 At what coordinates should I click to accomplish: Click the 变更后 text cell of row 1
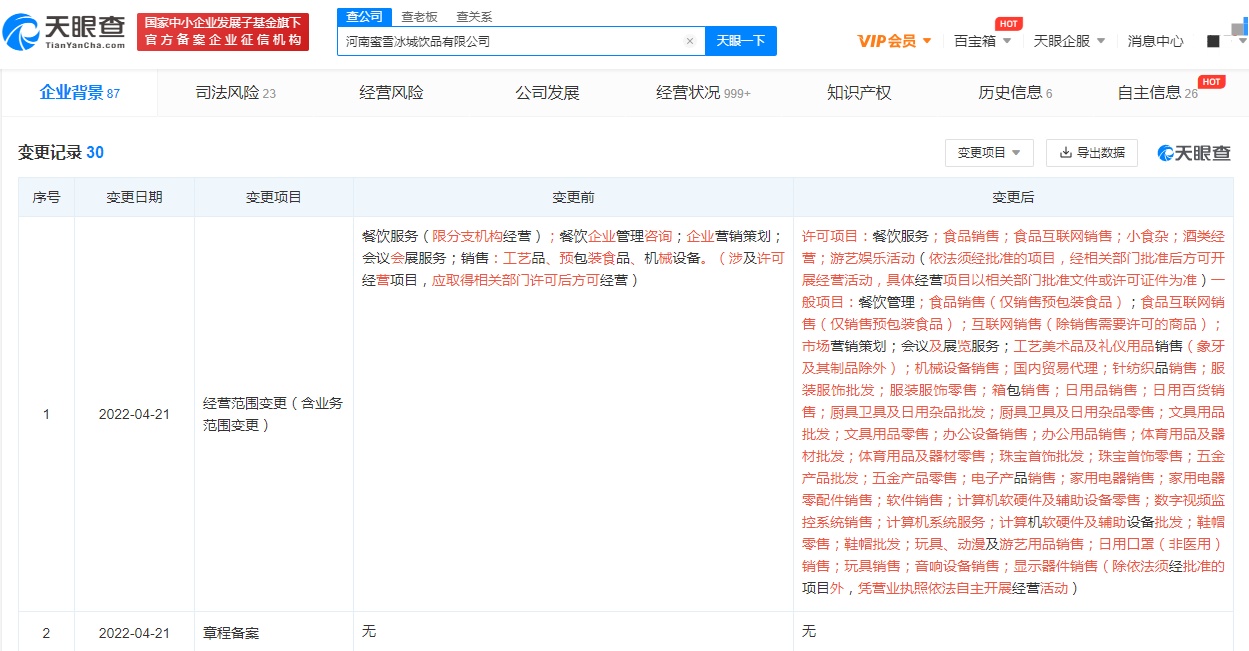(1013, 413)
